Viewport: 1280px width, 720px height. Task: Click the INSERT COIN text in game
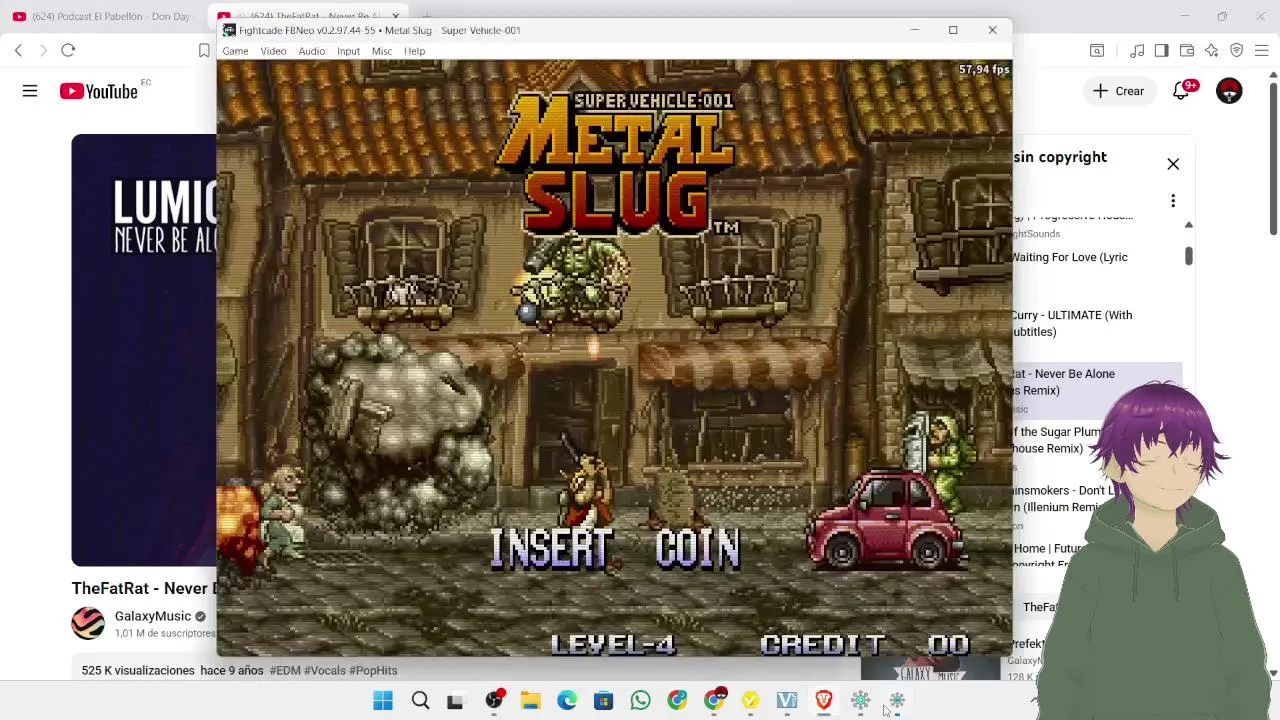click(x=615, y=548)
